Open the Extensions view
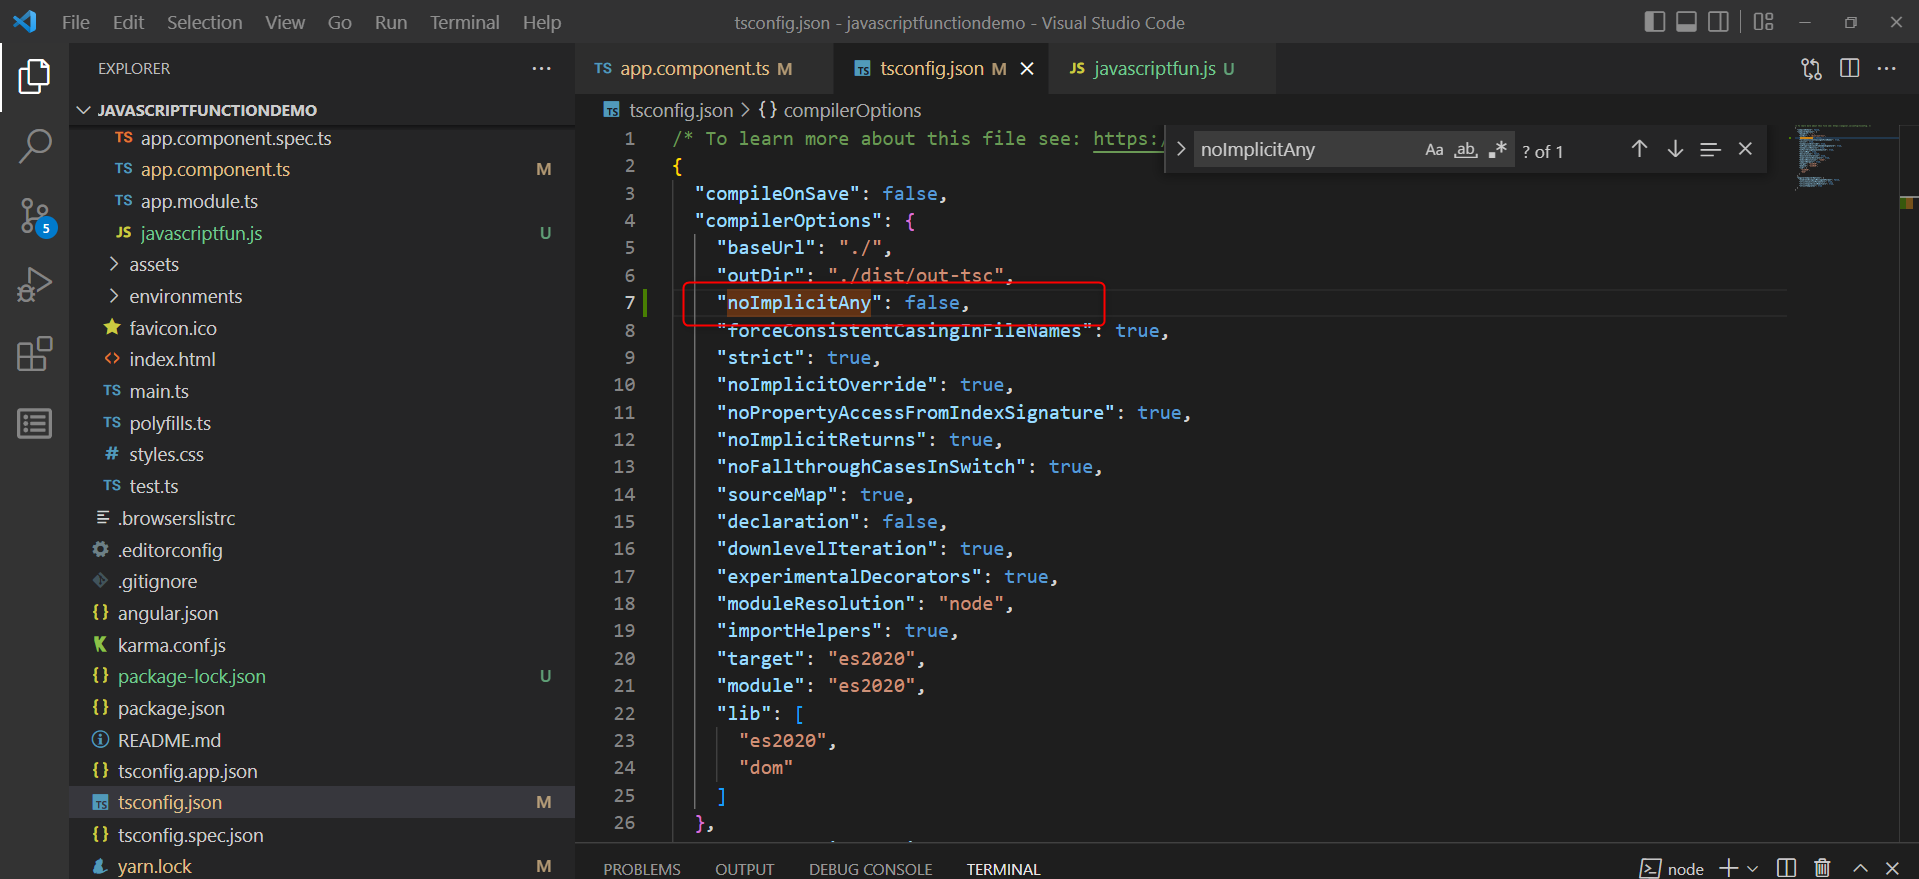The image size is (1919, 879). [x=34, y=354]
